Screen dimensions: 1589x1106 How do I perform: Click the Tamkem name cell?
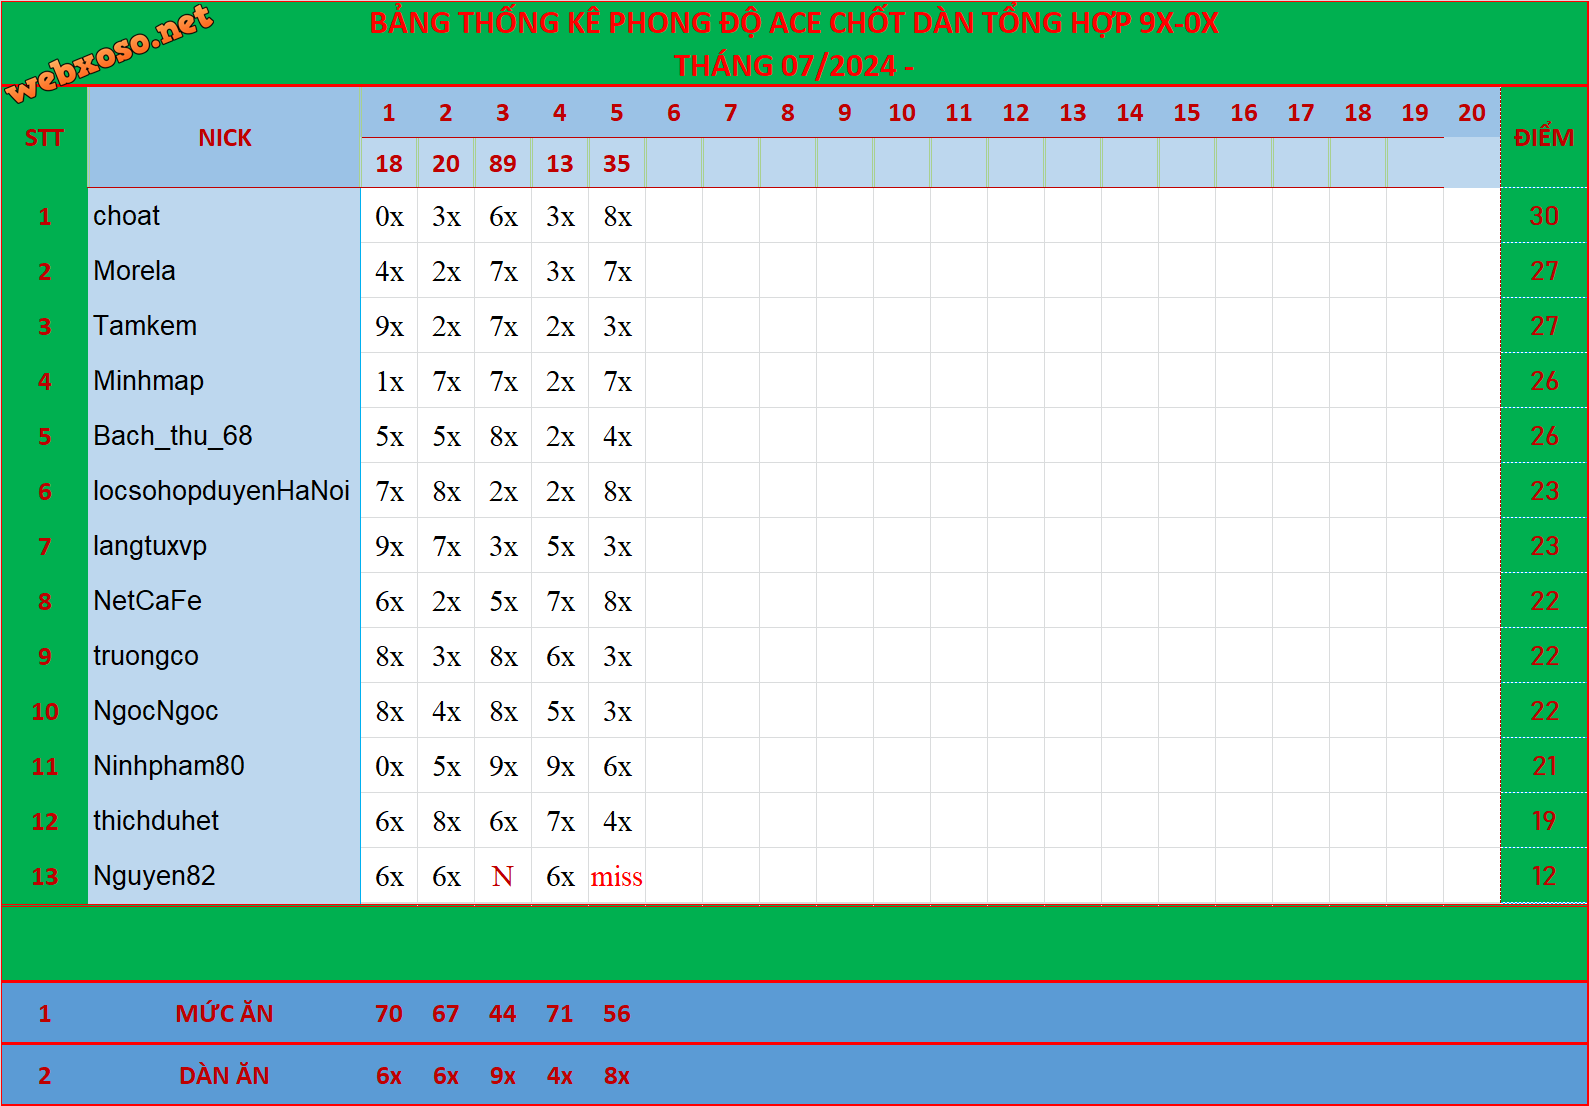(224, 326)
